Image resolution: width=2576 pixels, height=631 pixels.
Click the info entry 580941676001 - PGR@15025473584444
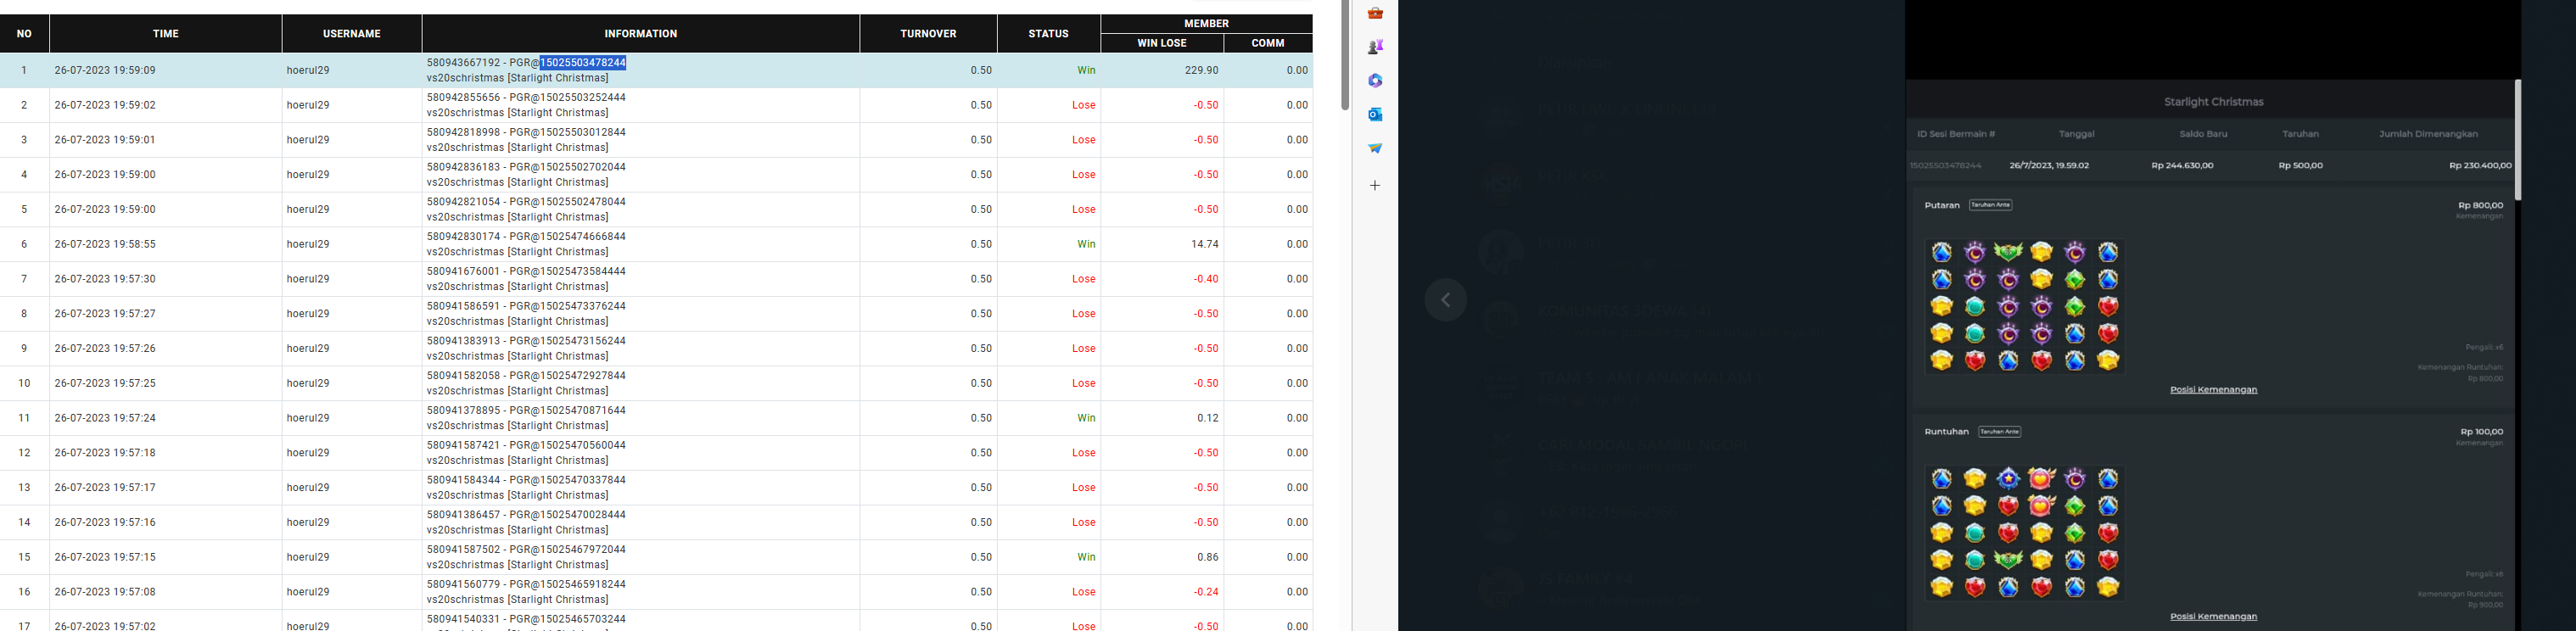click(x=526, y=272)
